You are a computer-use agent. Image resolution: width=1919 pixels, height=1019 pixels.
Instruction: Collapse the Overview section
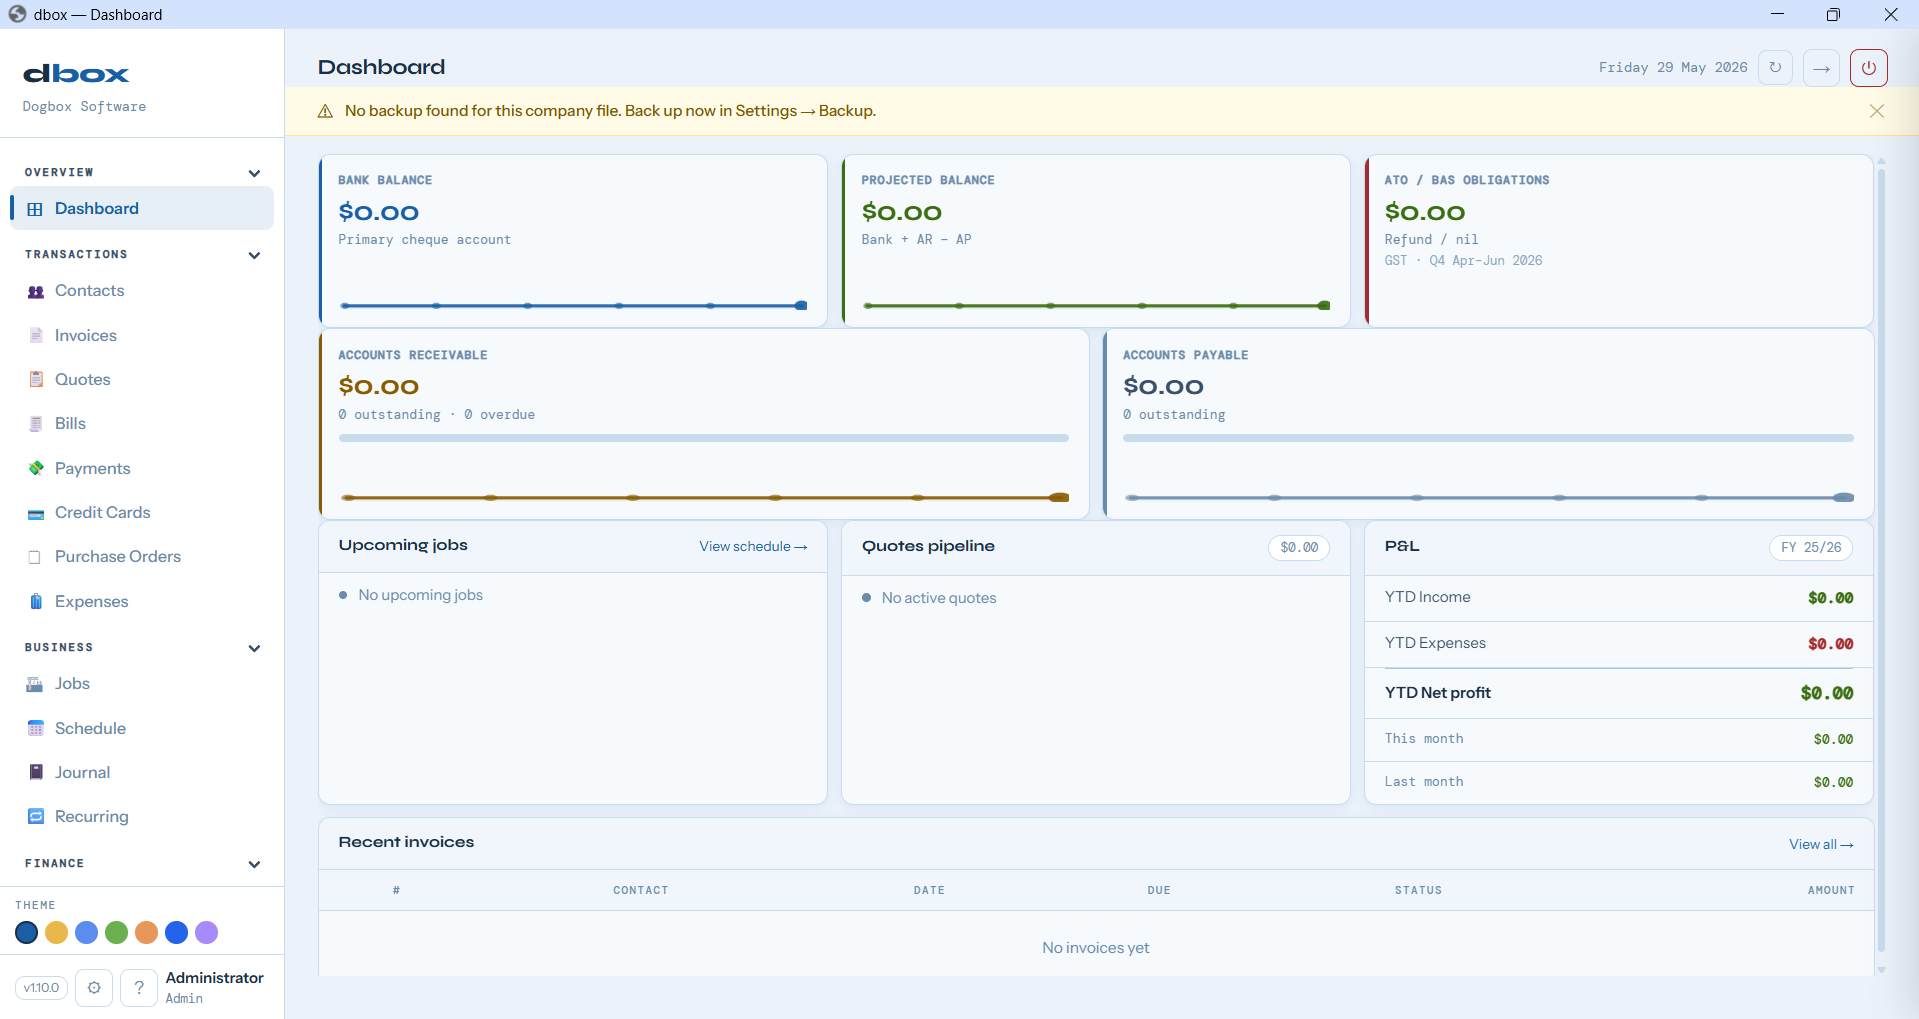pos(254,173)
